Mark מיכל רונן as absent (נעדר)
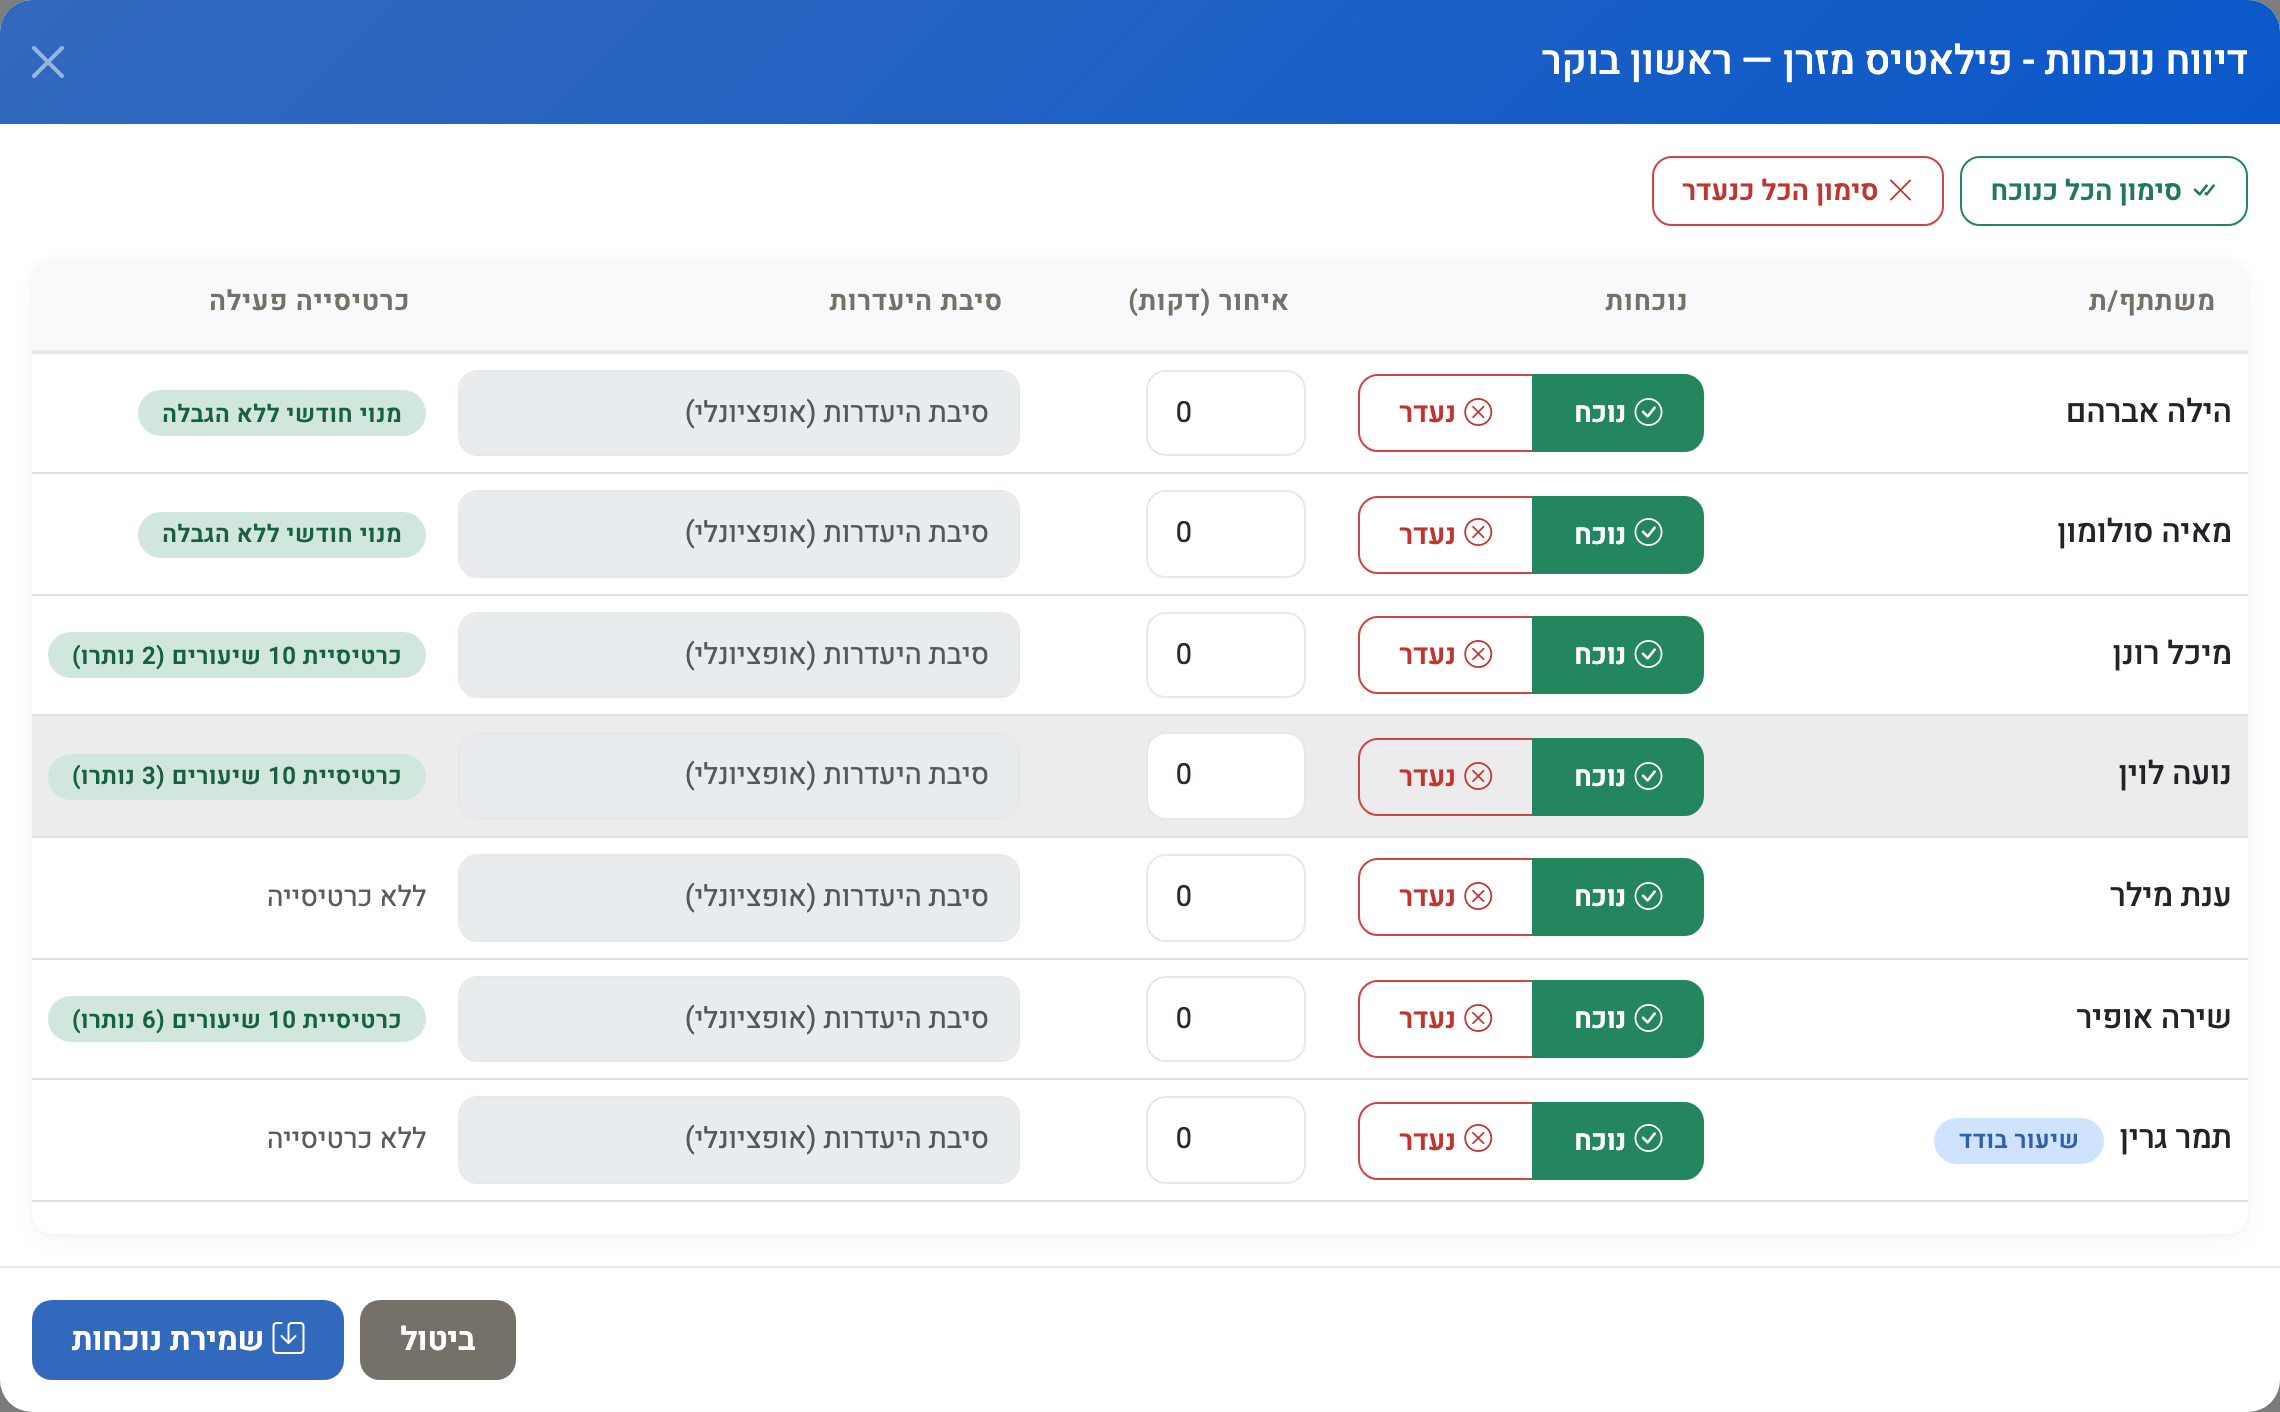 pos(1445,655)
